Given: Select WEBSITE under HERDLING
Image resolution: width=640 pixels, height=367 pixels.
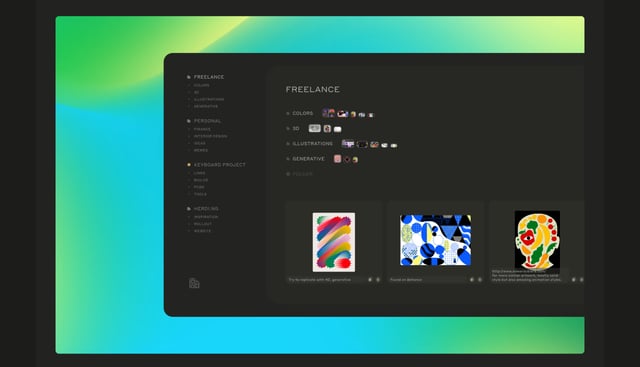Looking at the screenshot, I should click(x=202, y=231).
